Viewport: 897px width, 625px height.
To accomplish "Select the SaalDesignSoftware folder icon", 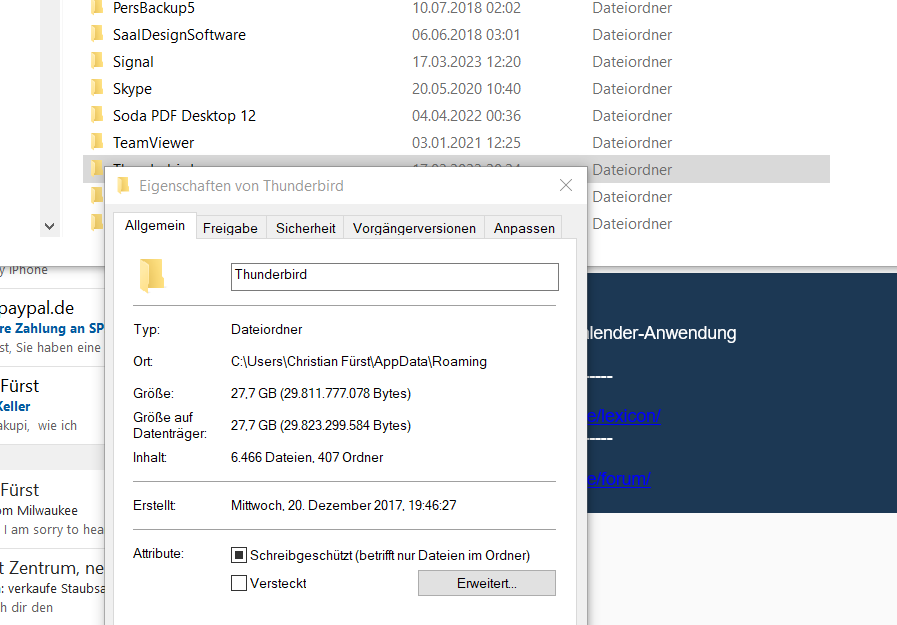I will tap(97, 34).
